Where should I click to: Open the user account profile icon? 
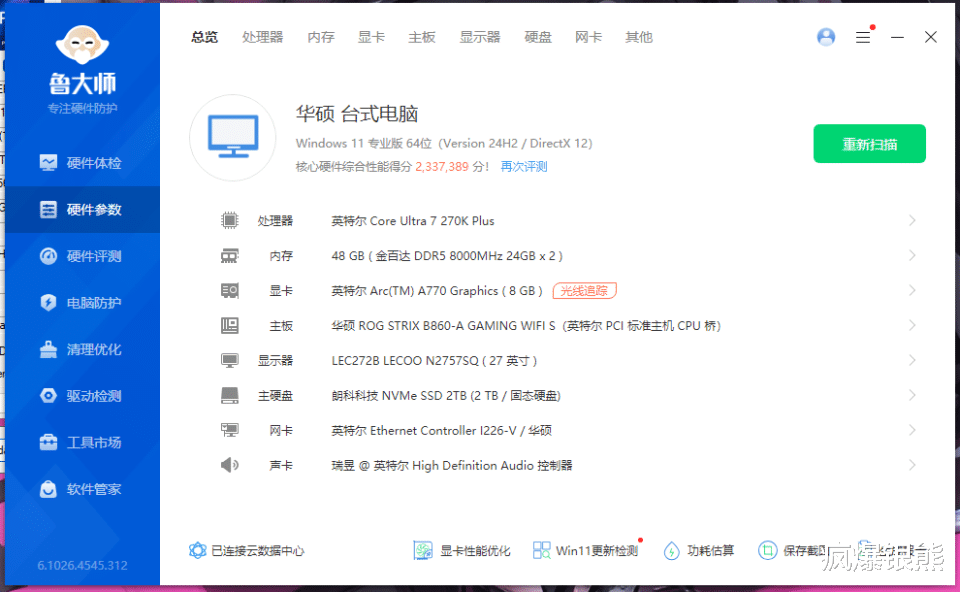tap(826, 37)
